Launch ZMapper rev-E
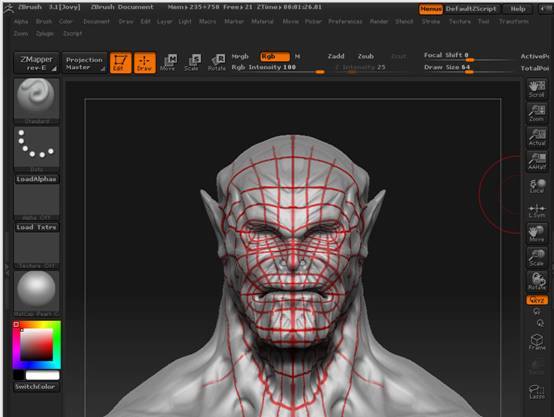Viewport: 554px width, 417px height. point(36,63)
